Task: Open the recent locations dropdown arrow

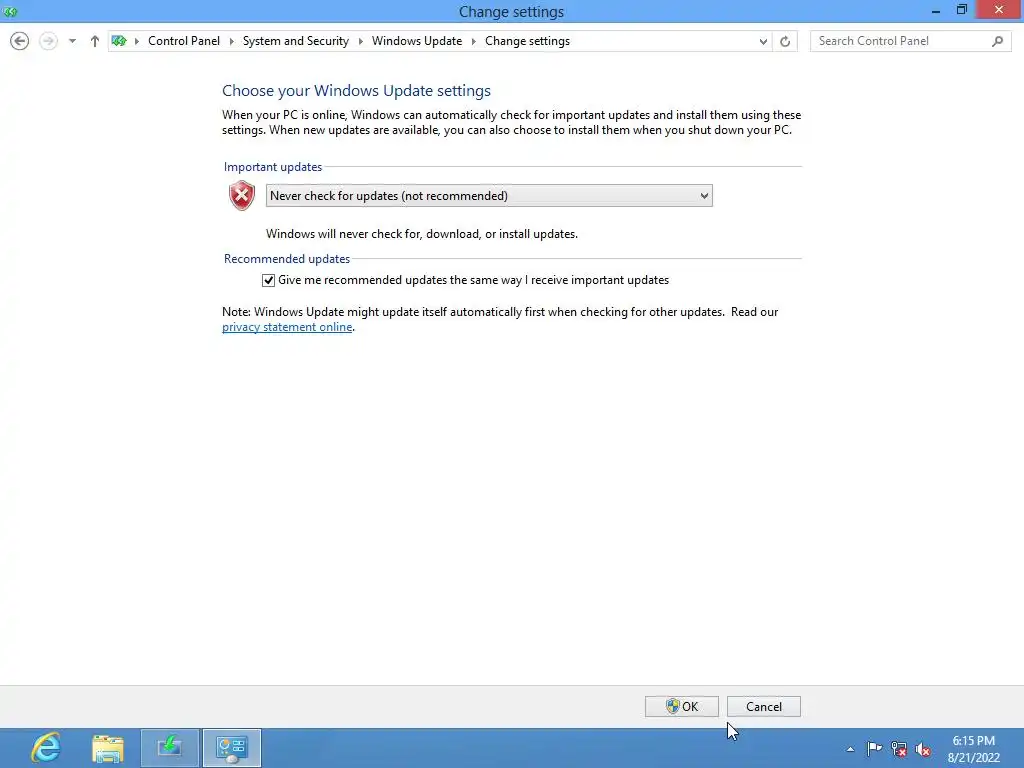Action: point(72,41)
